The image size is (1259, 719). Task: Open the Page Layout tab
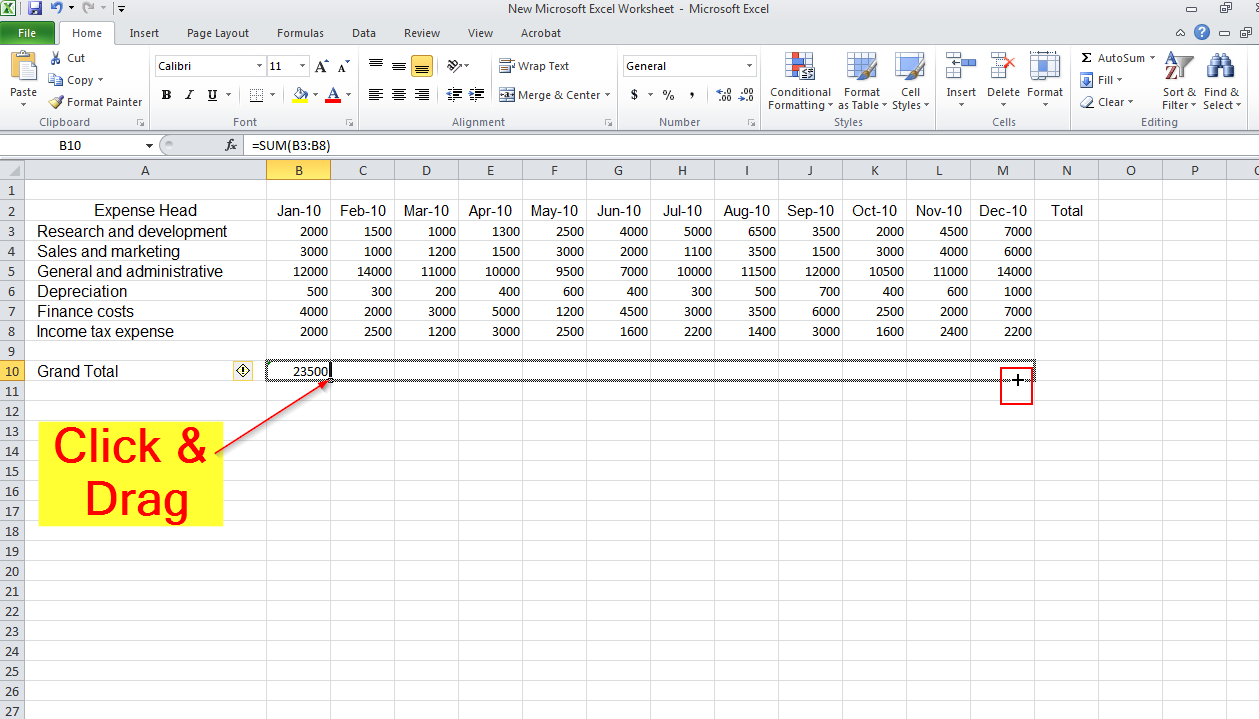click(x=218, y=33)
